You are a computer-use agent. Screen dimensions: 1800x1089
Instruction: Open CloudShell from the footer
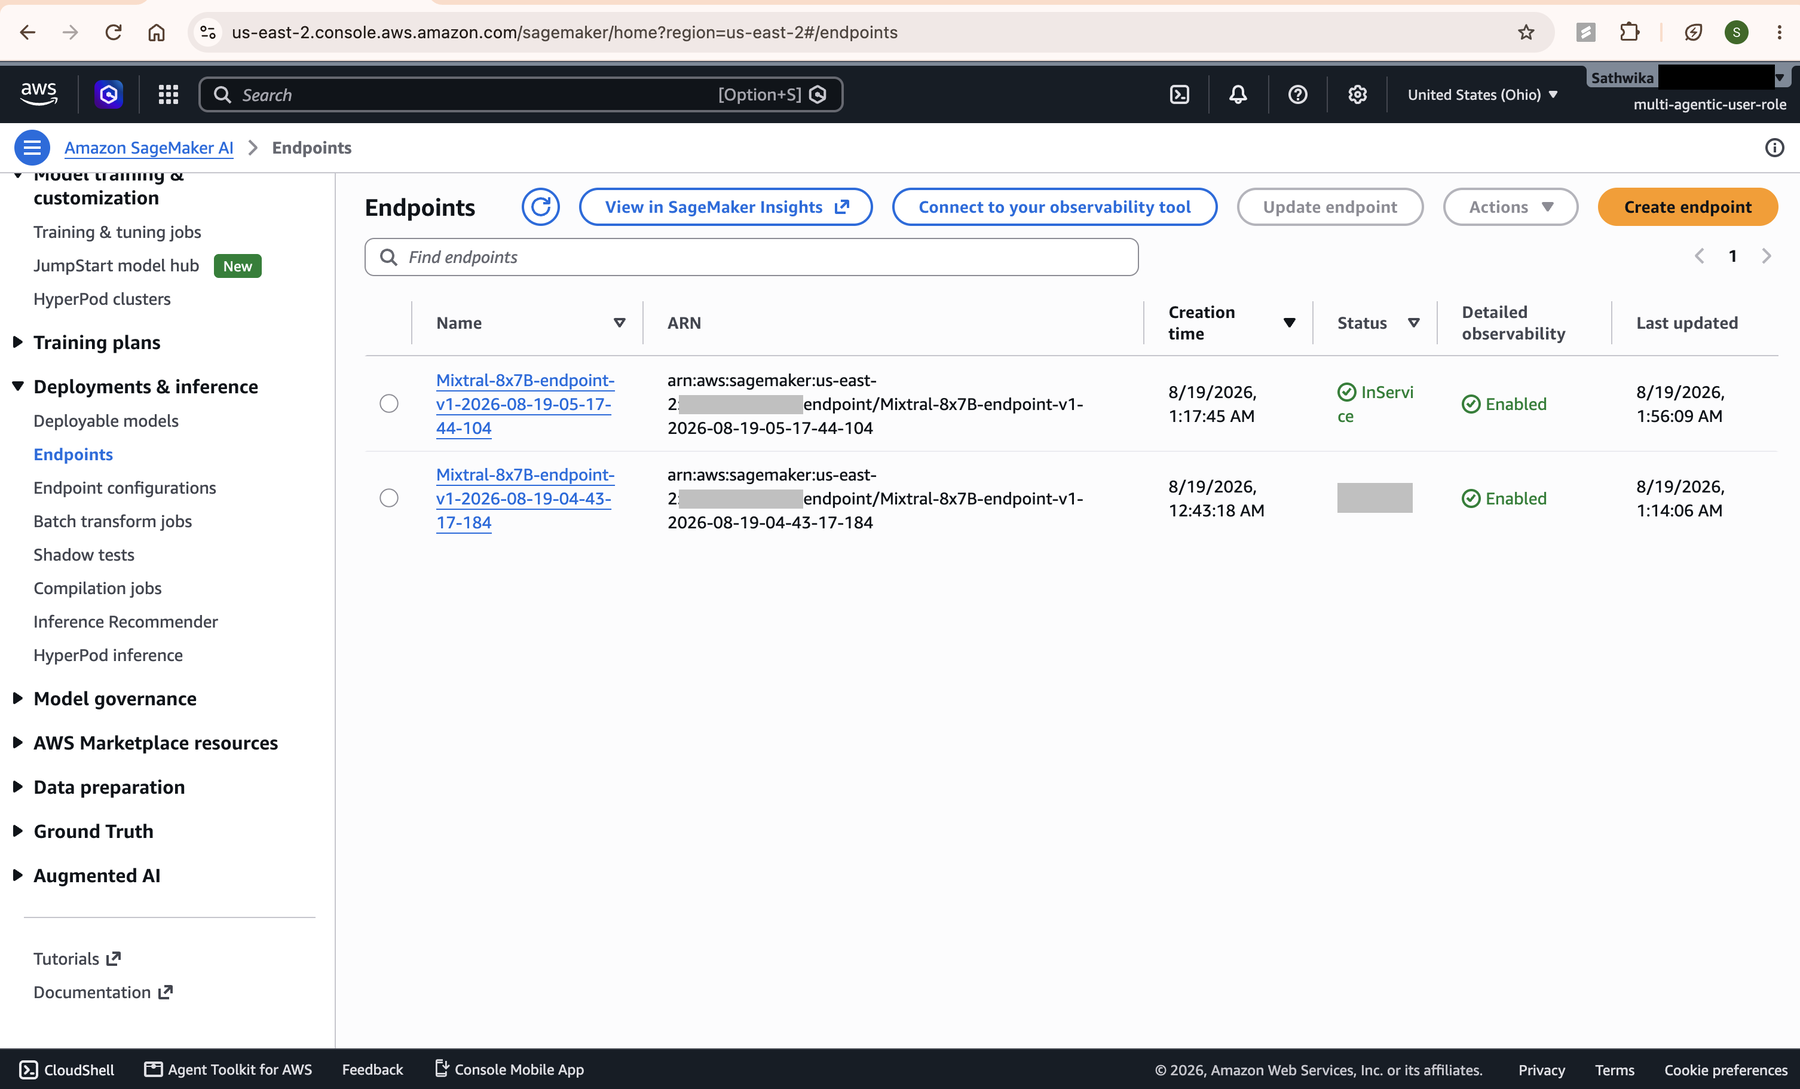pos(67,1070)
